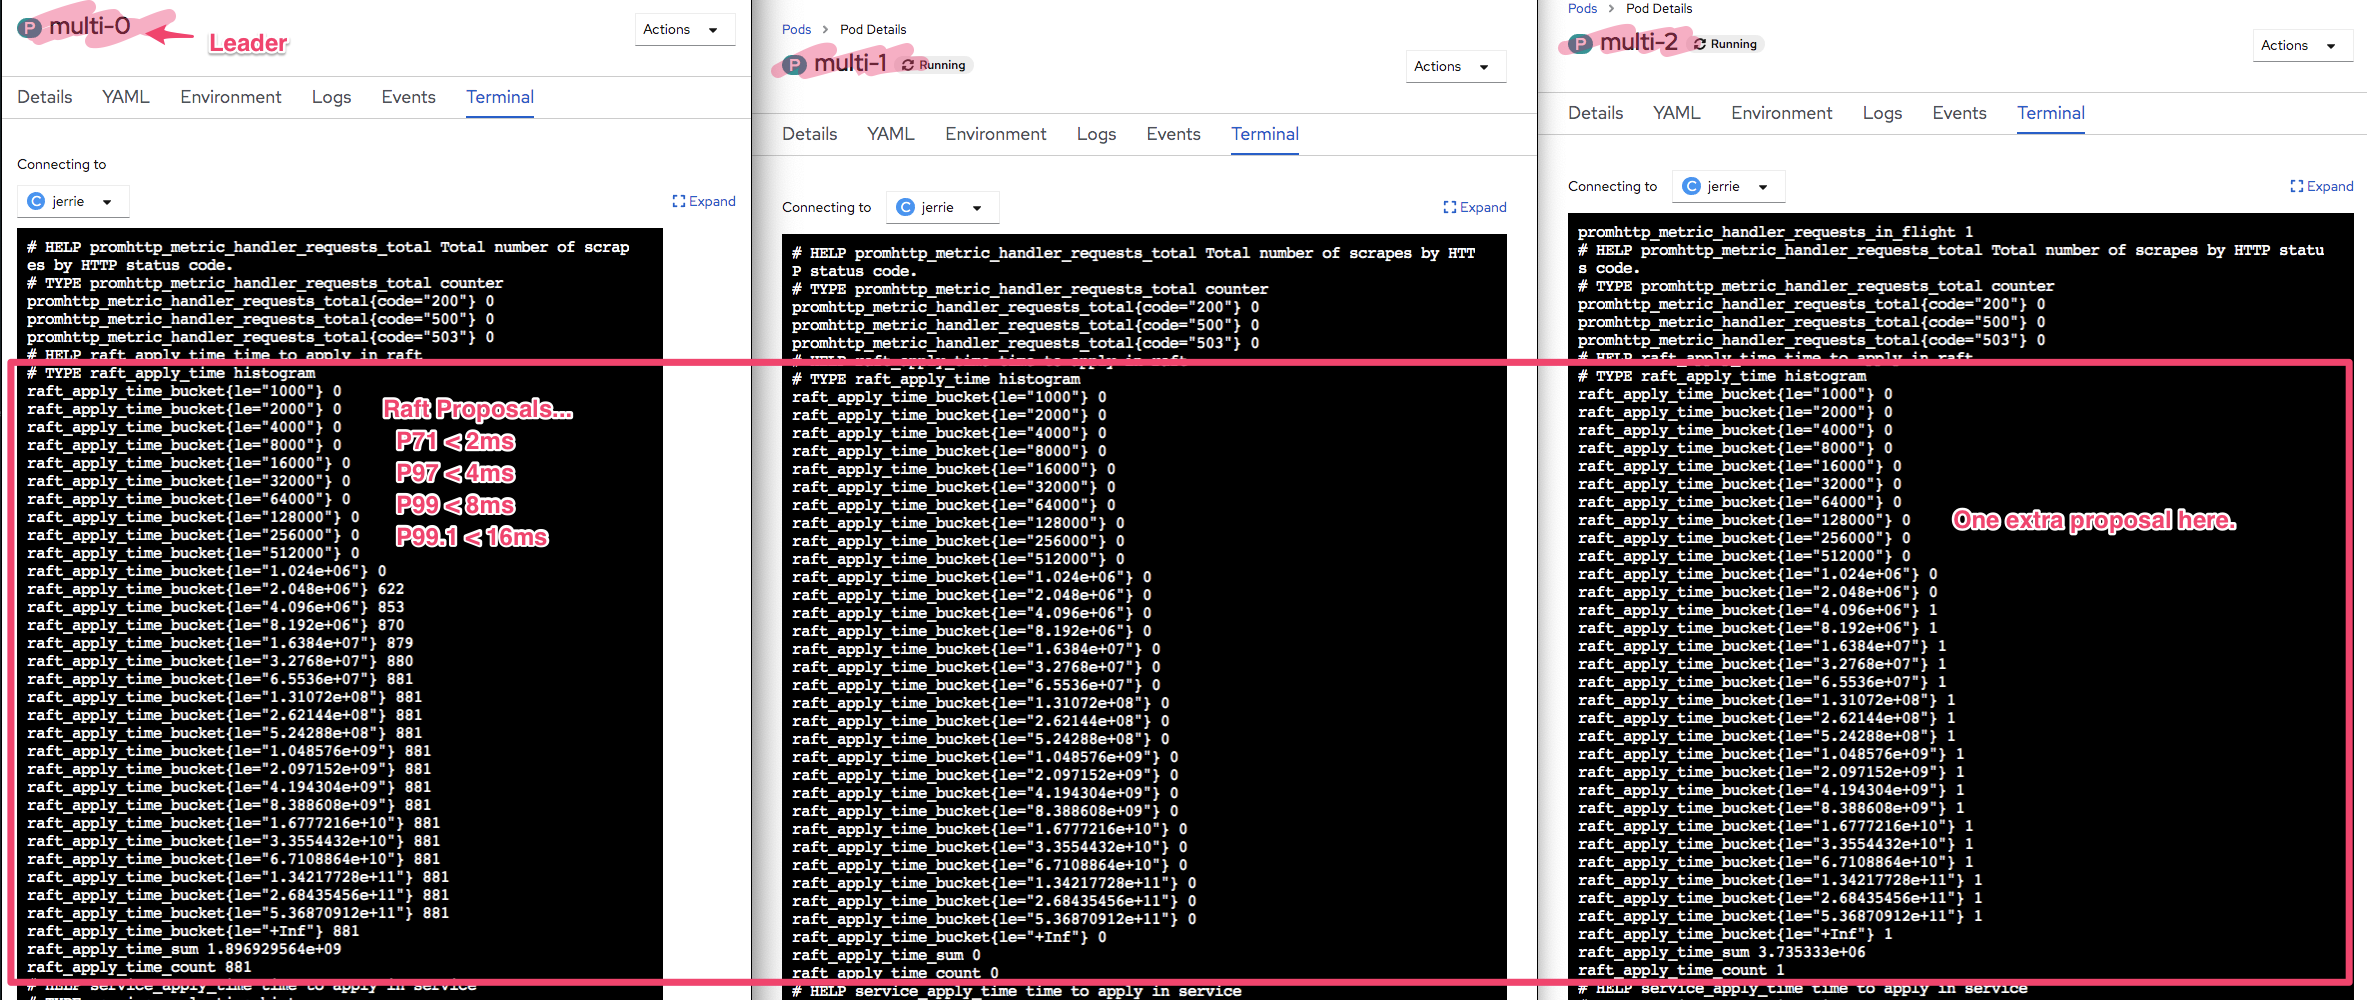Click the expand brackets icon near multi-1 terminal
The width and height of the screenshot is (2367, 1000).
[1449, 207]
